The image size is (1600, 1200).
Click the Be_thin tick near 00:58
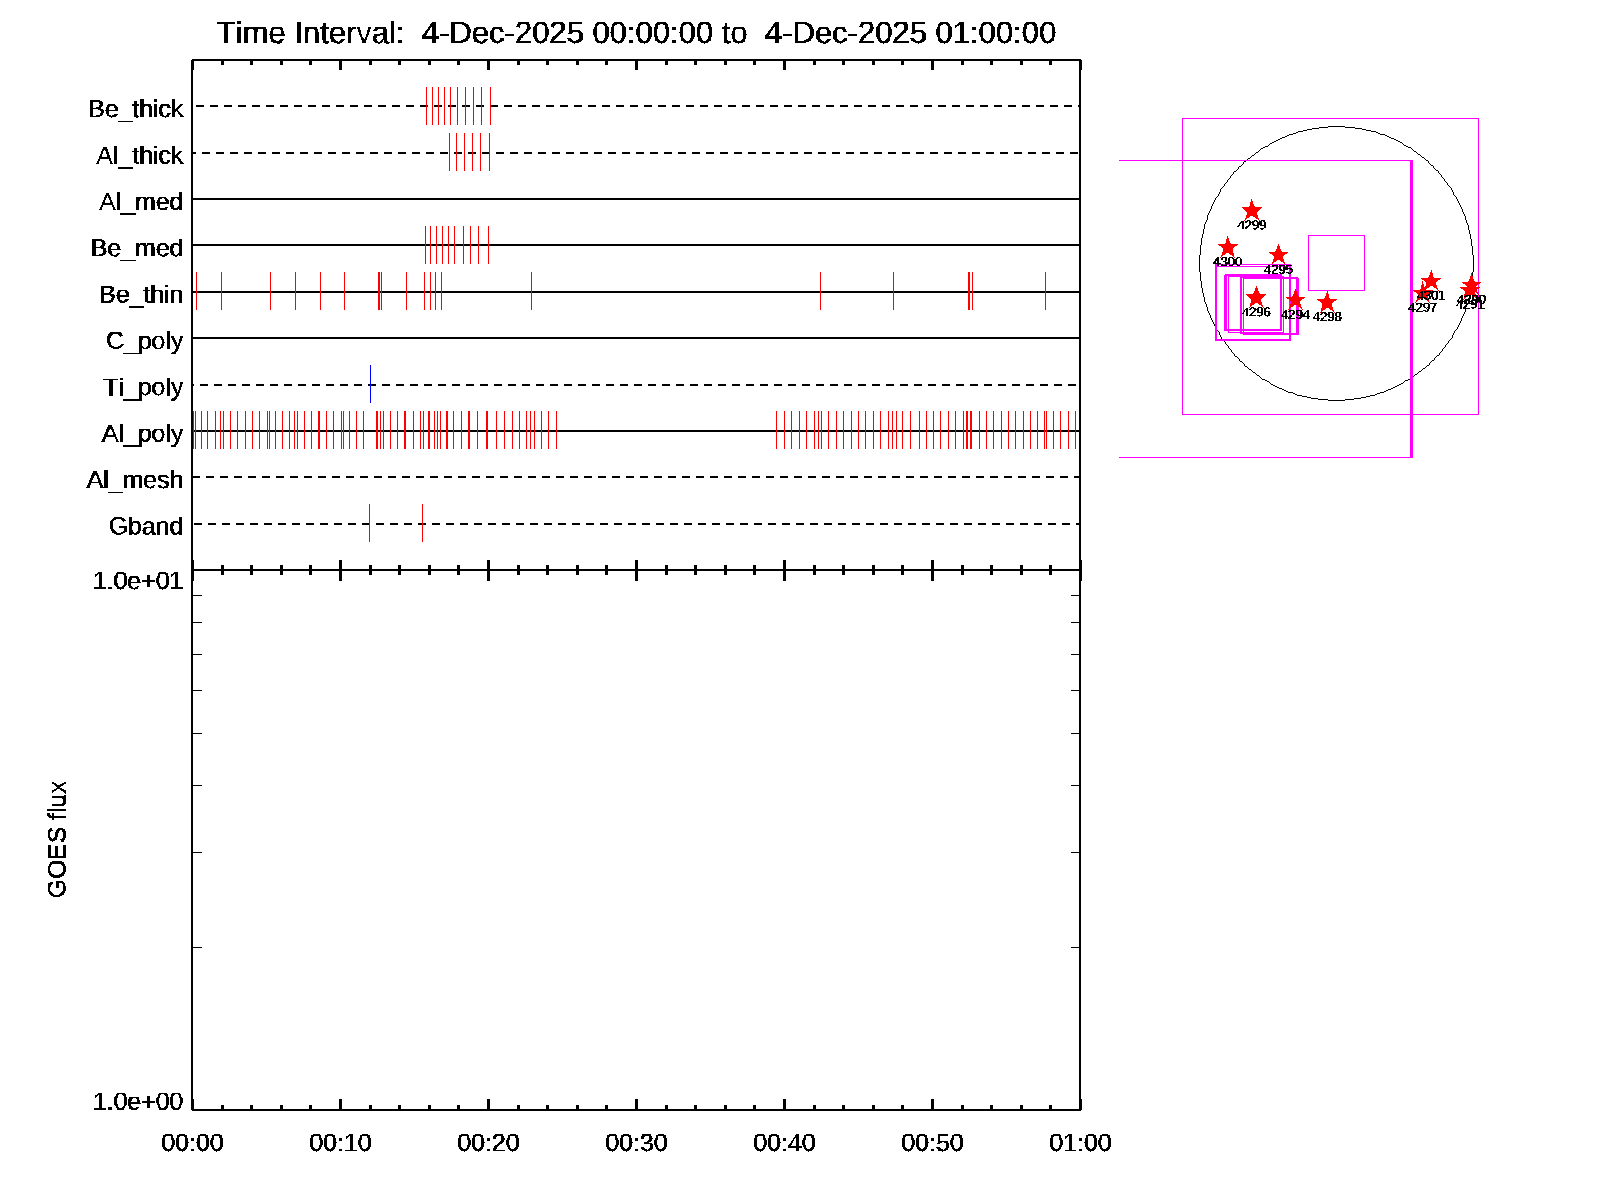pyautogui.click(x=1045, y=291)
